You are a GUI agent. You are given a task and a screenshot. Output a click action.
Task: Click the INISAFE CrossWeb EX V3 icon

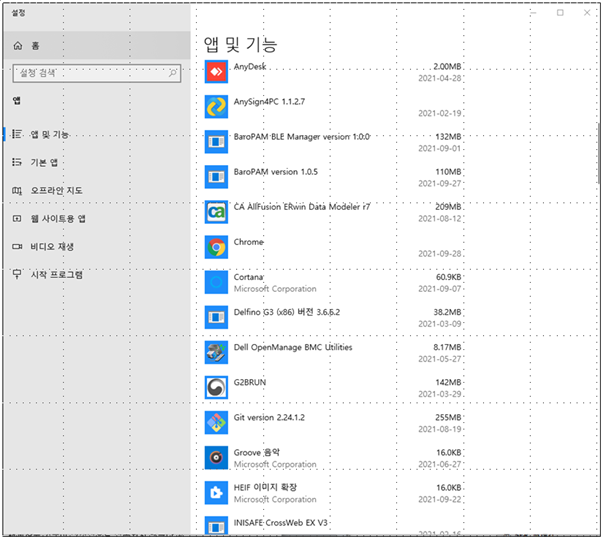click(216, 525)
